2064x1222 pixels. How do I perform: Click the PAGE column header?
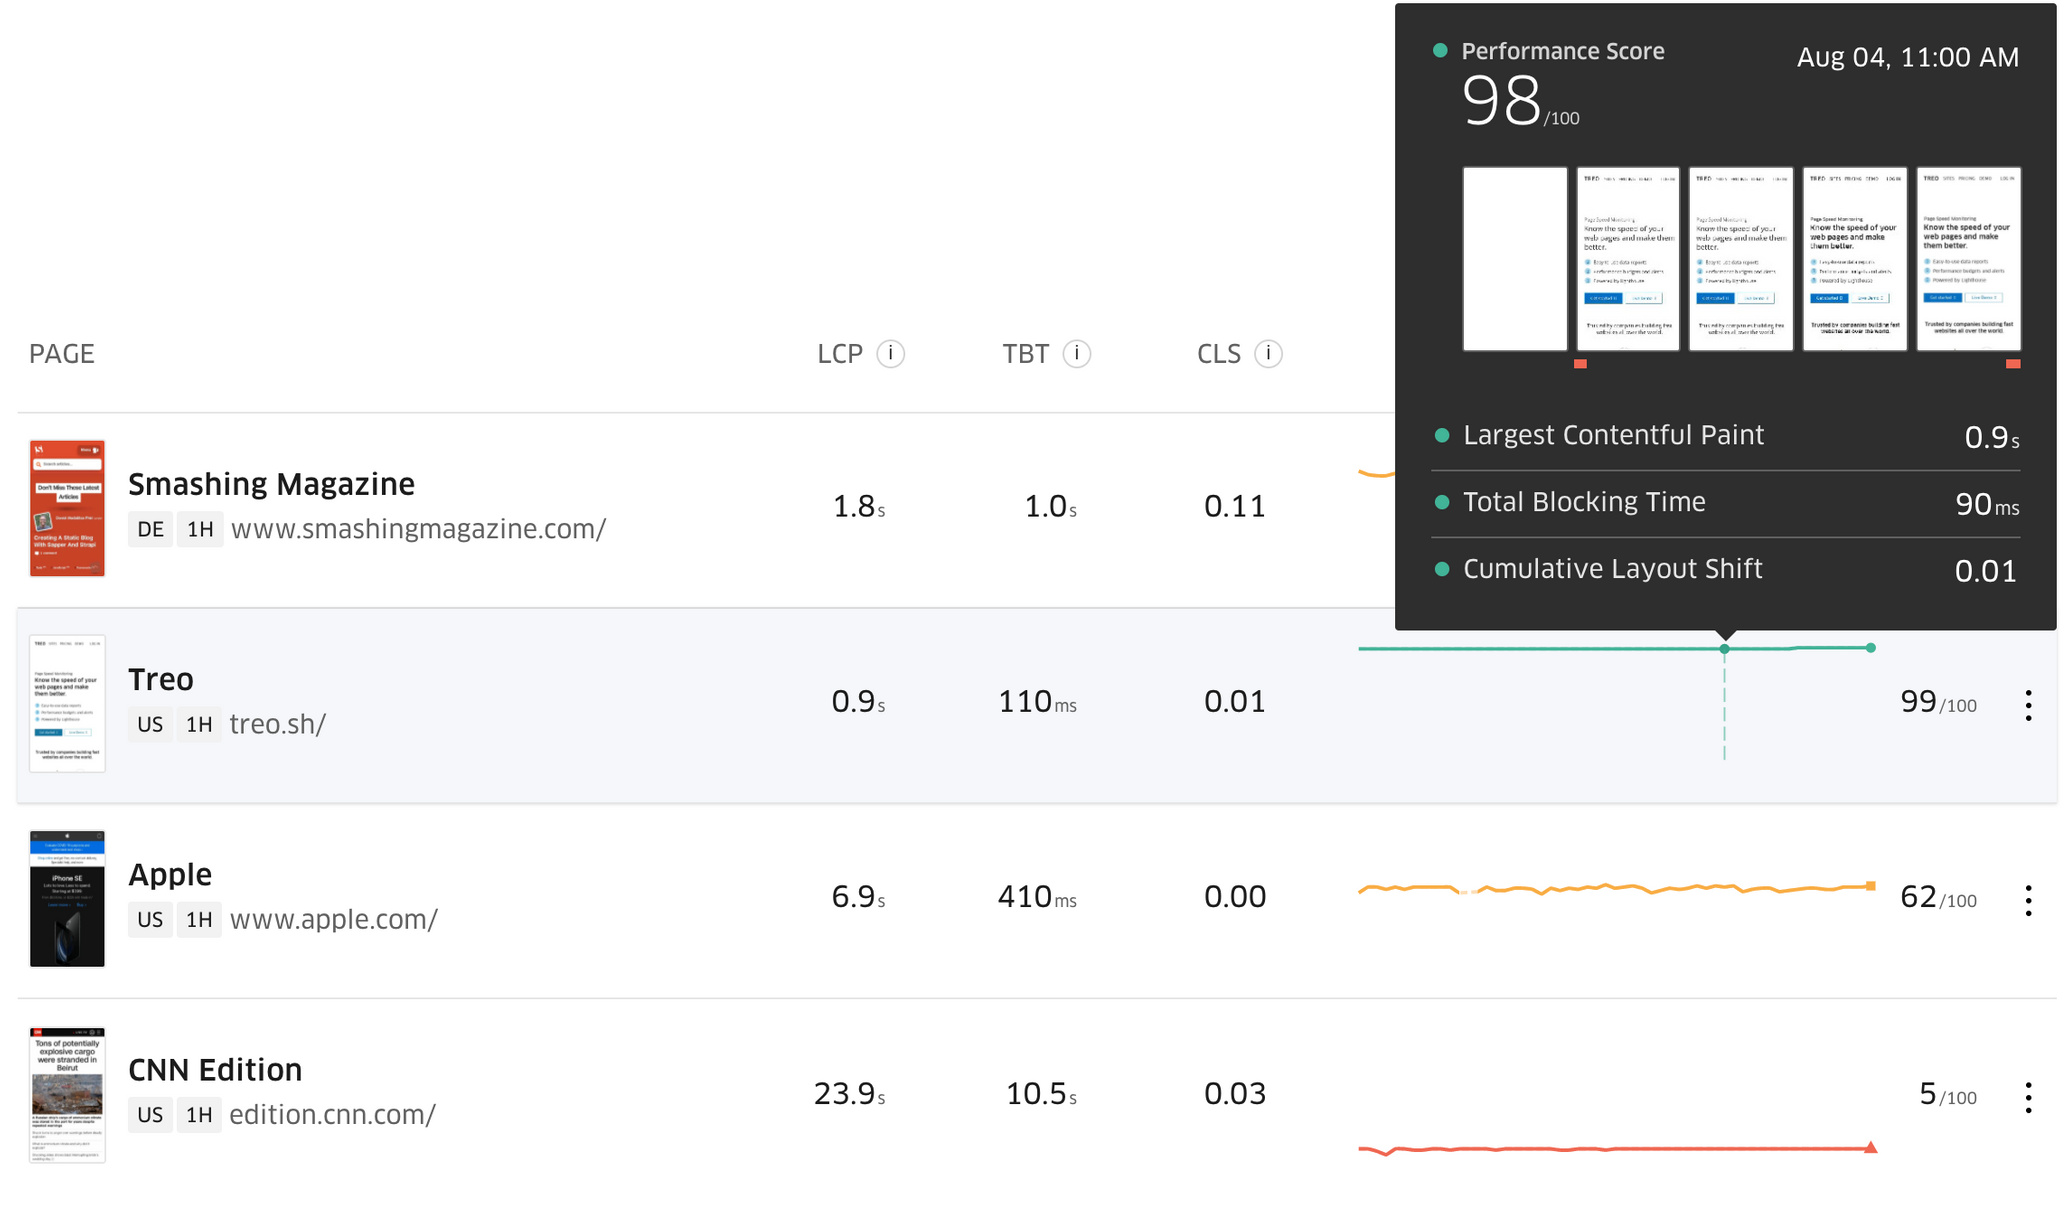(62, 354)
